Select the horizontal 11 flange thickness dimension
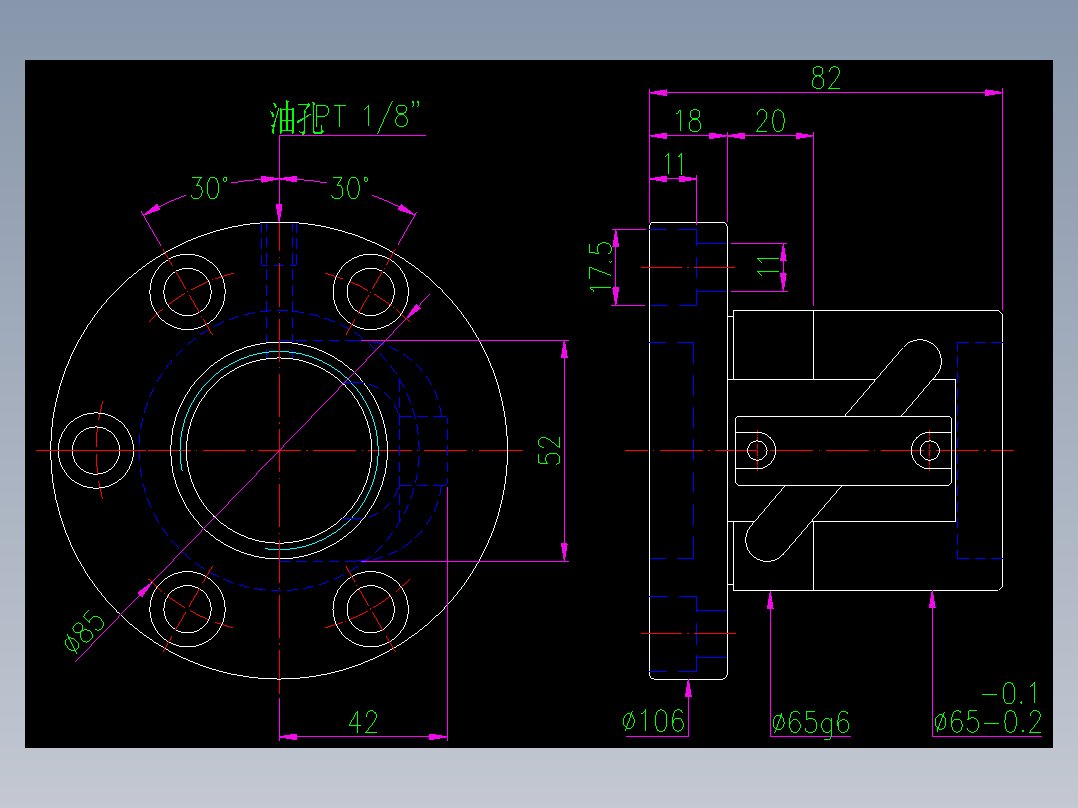1078x808 pixels. [674, 162]
